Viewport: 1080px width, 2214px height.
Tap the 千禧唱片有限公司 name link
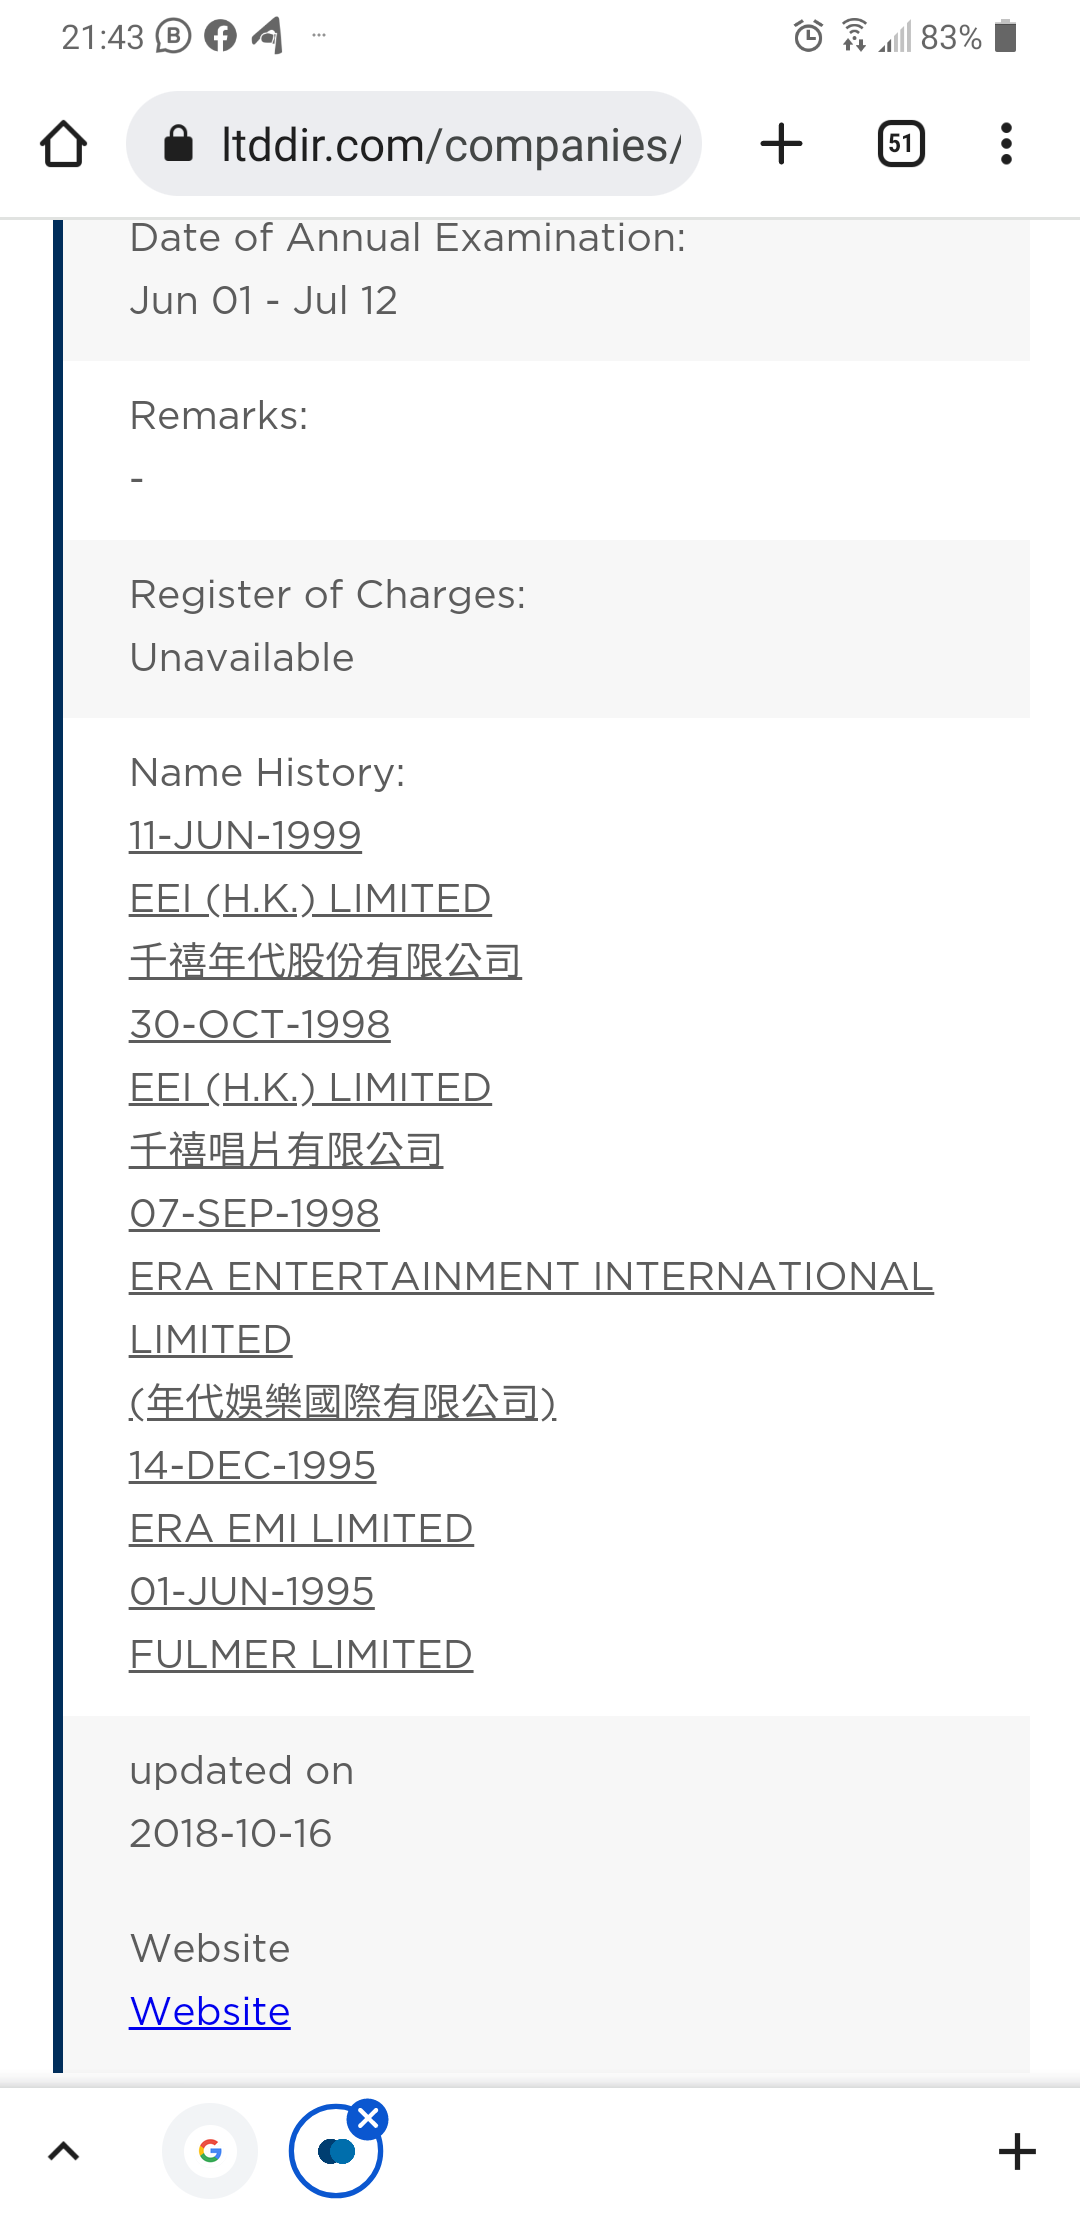click(x=286, y=1150)
